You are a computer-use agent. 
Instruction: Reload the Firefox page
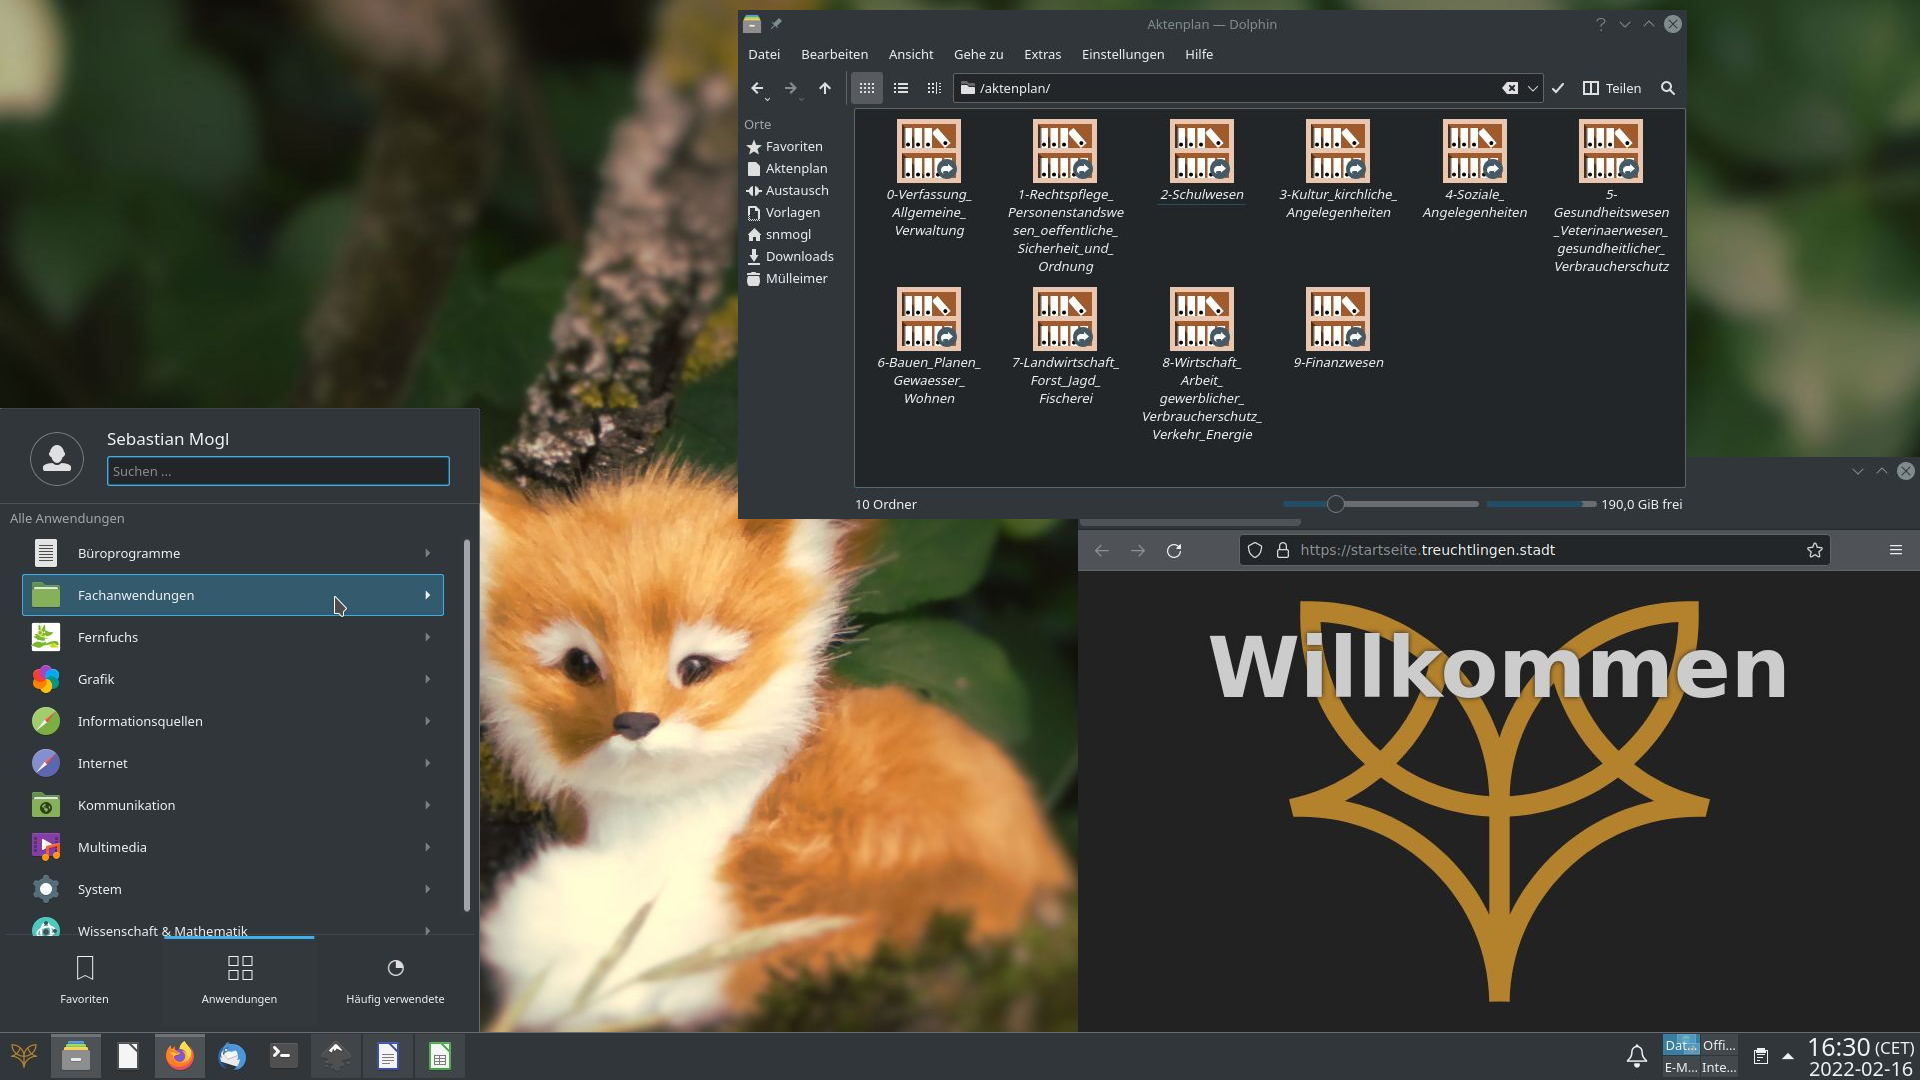click(1174, 550)
